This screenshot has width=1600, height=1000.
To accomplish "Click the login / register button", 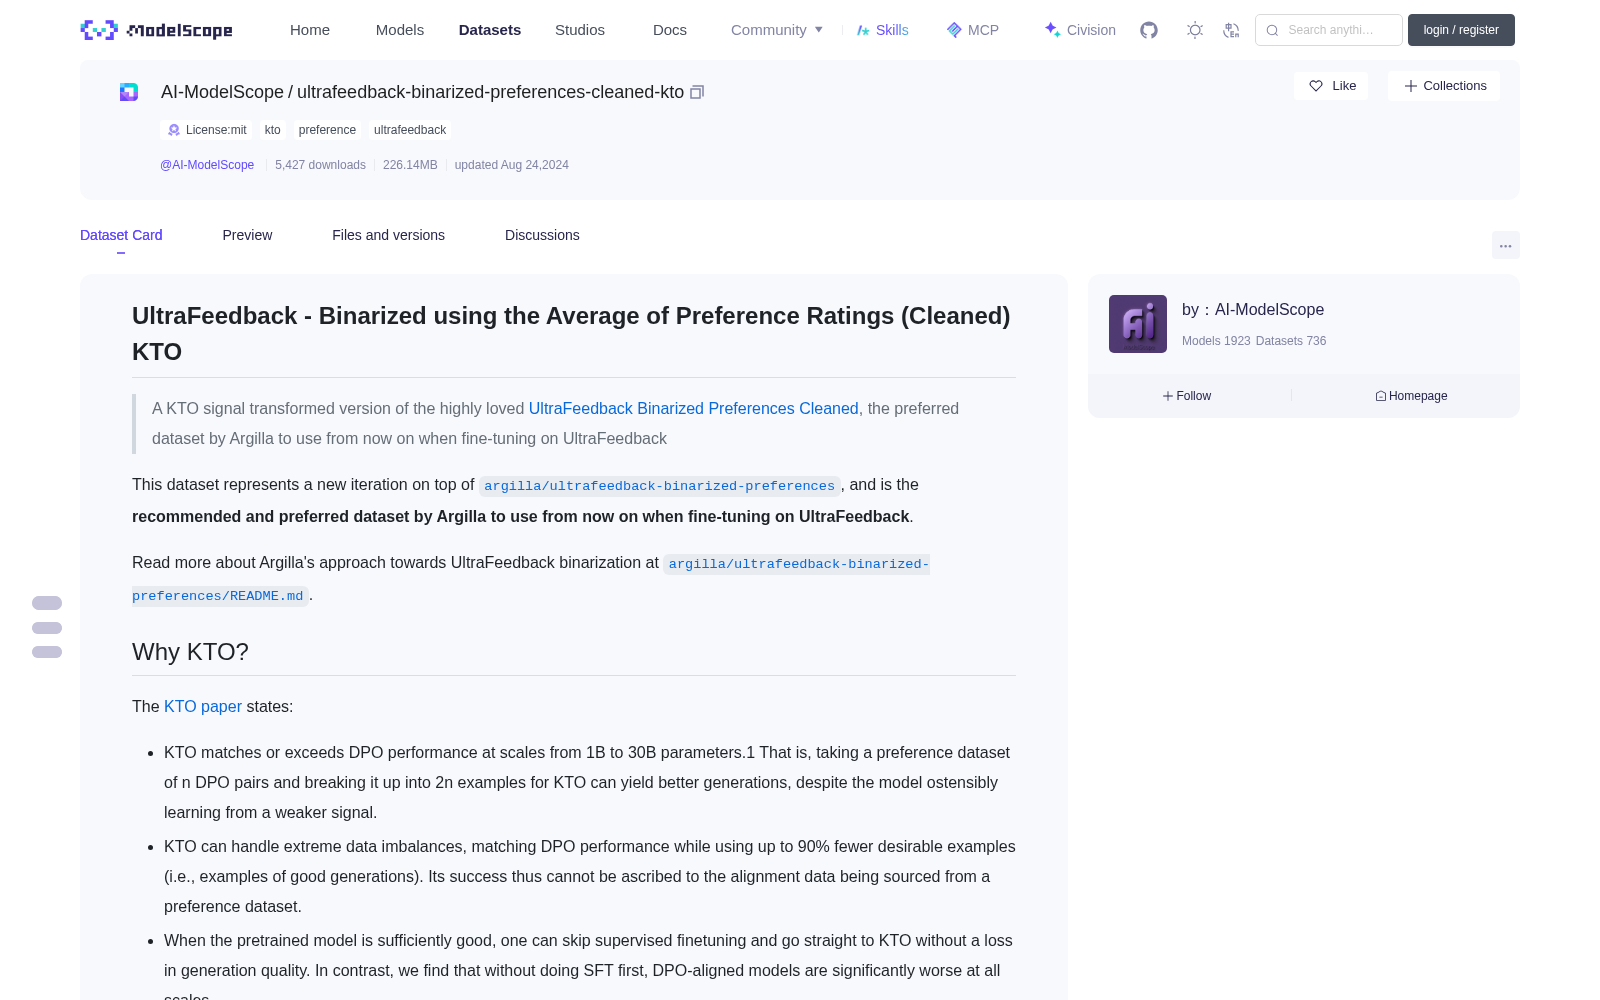I will coord(1461,30).
